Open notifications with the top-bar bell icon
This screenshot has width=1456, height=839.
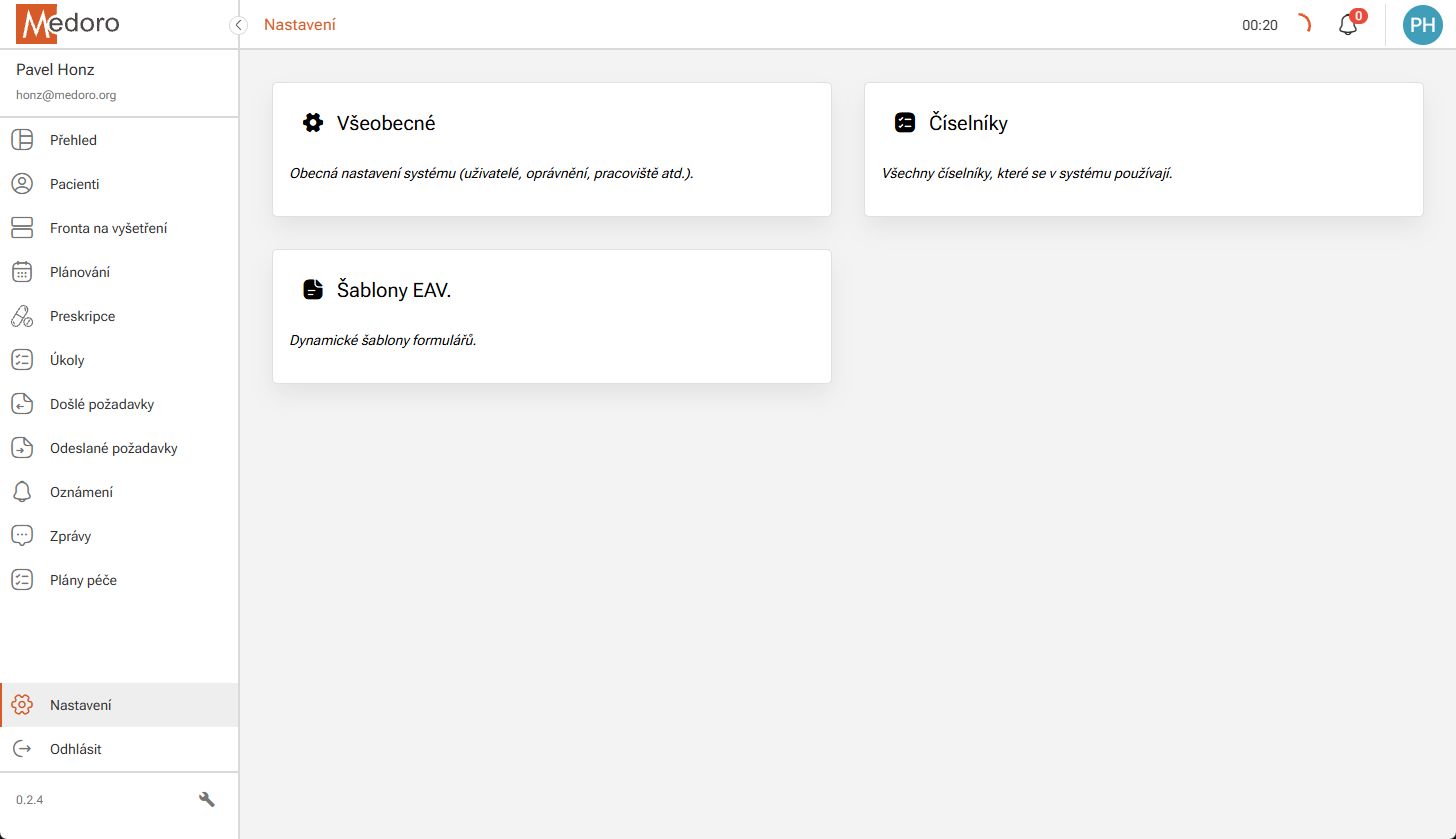1347,25
